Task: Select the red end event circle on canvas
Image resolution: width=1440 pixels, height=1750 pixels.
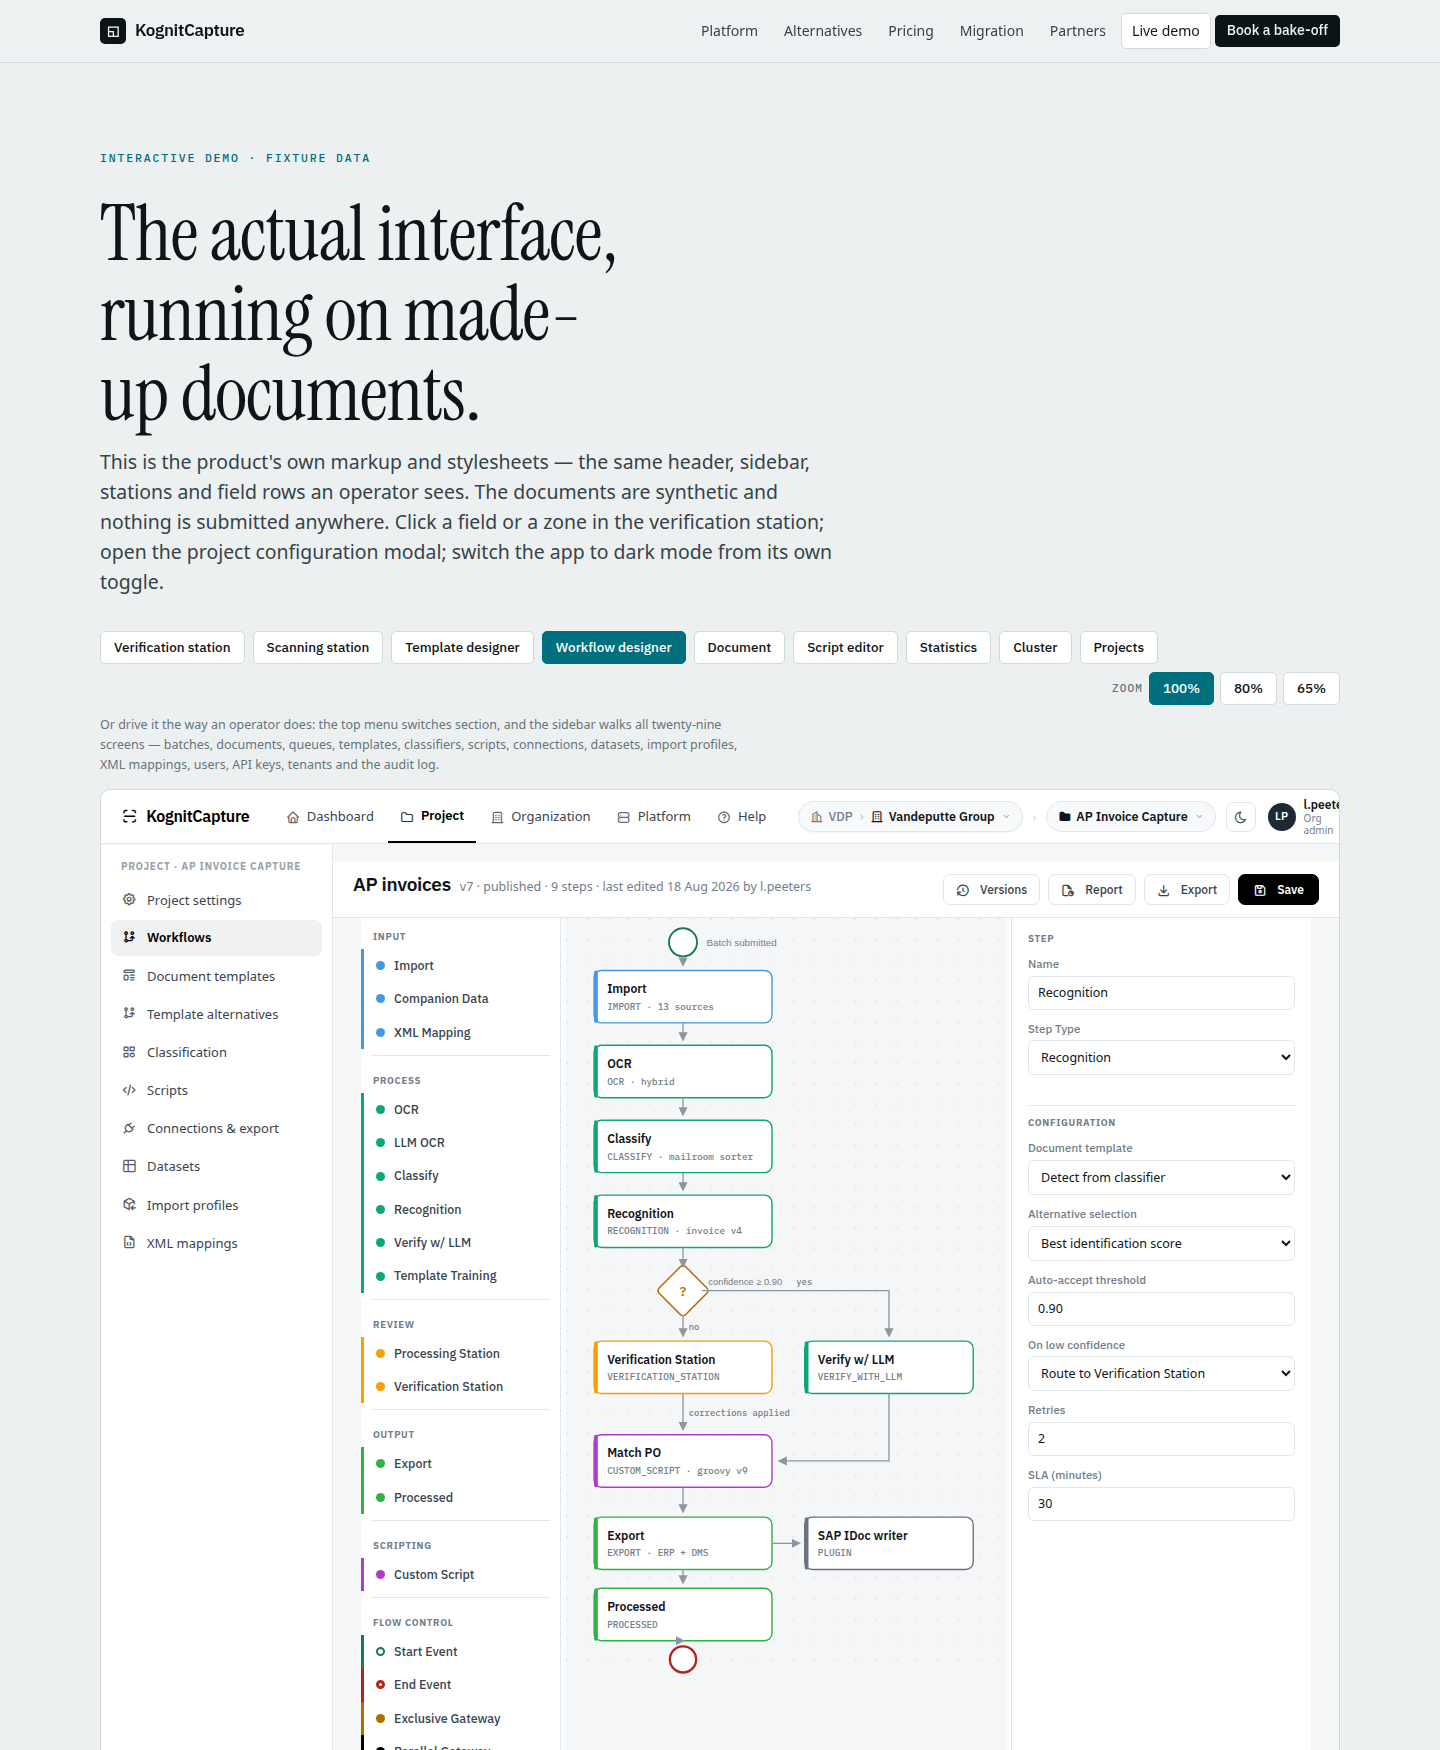Action: click(x=683, y=1660)
